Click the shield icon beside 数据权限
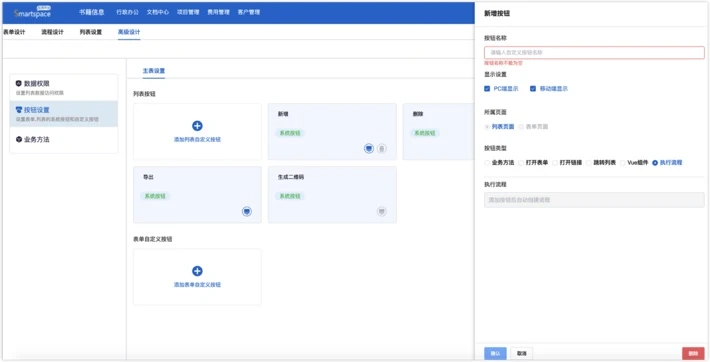Viewport: 710px width, 362px height. coord(19,83)
